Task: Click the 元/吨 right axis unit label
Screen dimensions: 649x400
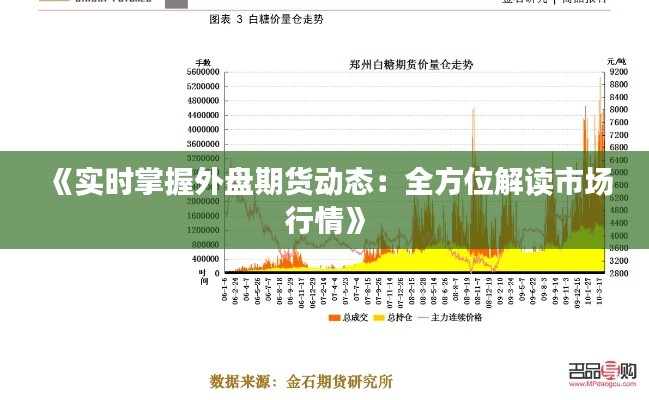Action: click(616, 61)
